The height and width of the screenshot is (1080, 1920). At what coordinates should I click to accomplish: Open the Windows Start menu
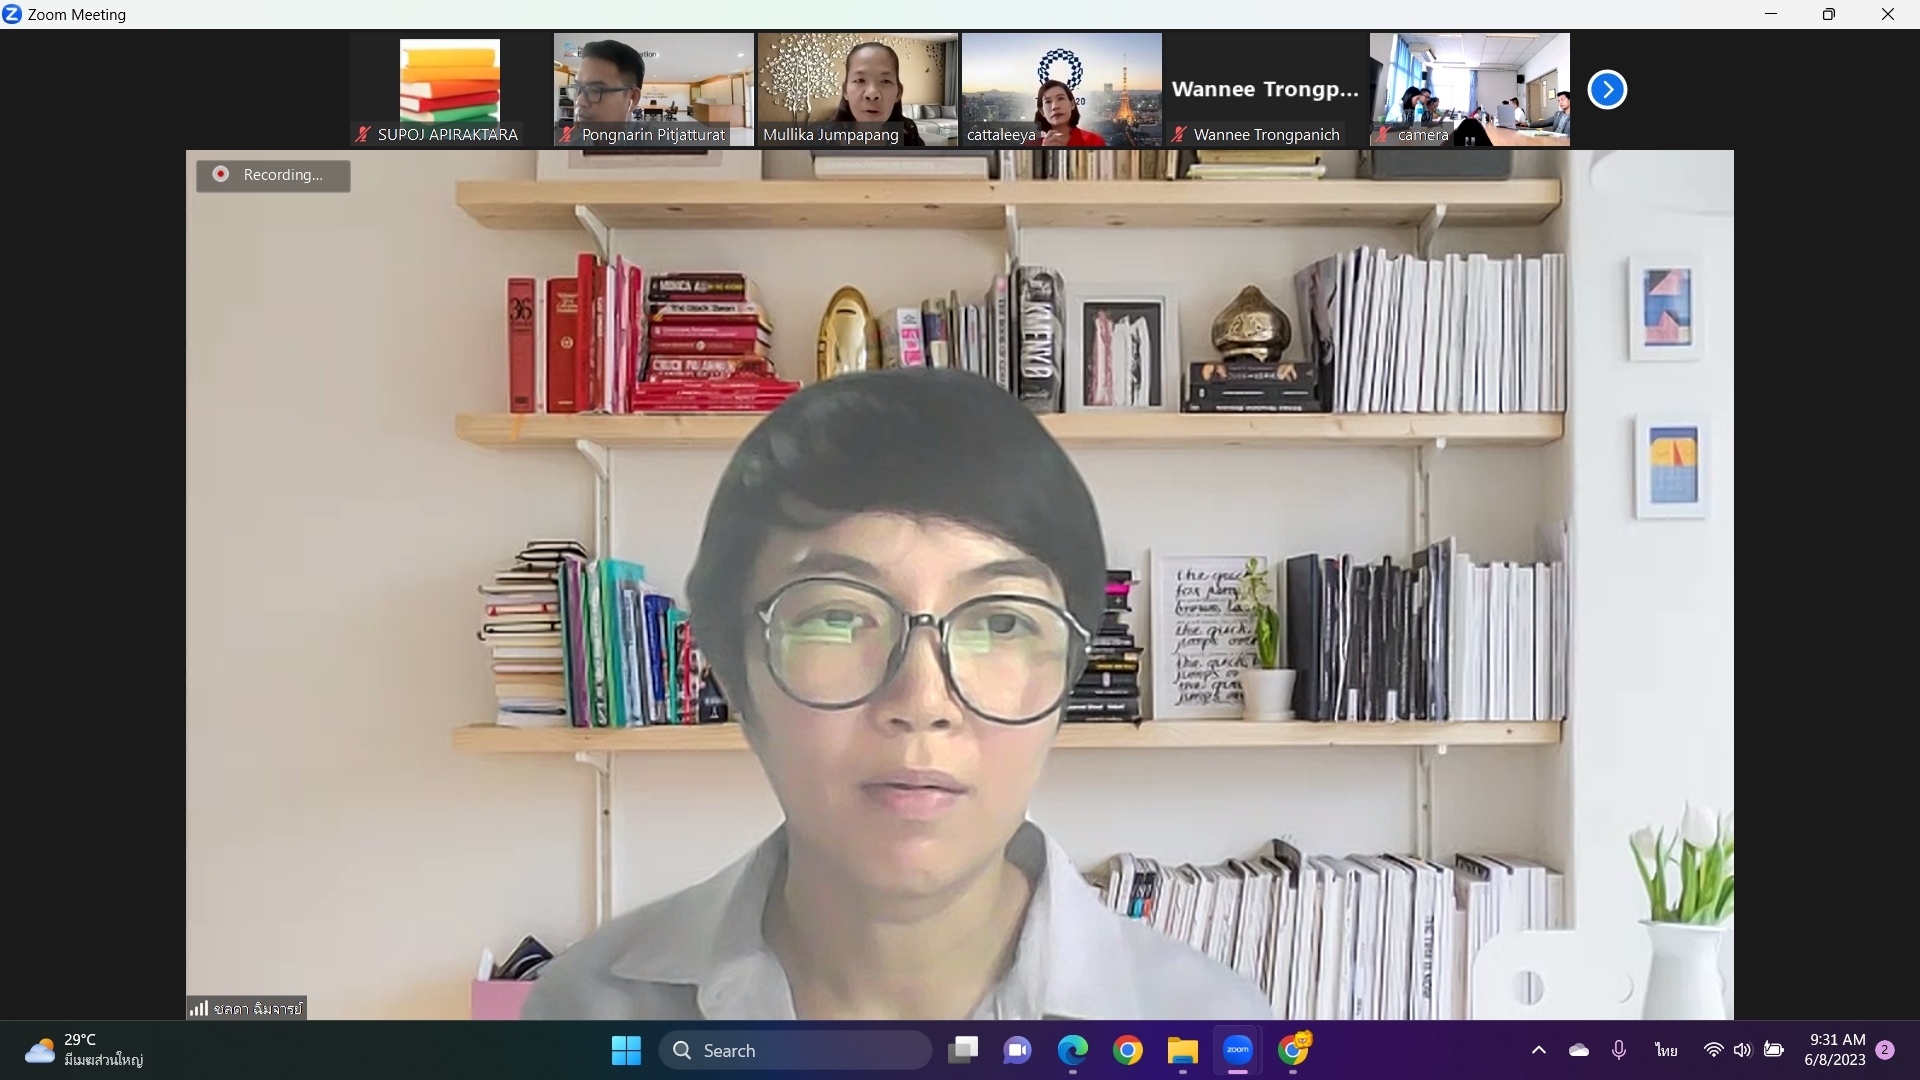pos(626,1050)
